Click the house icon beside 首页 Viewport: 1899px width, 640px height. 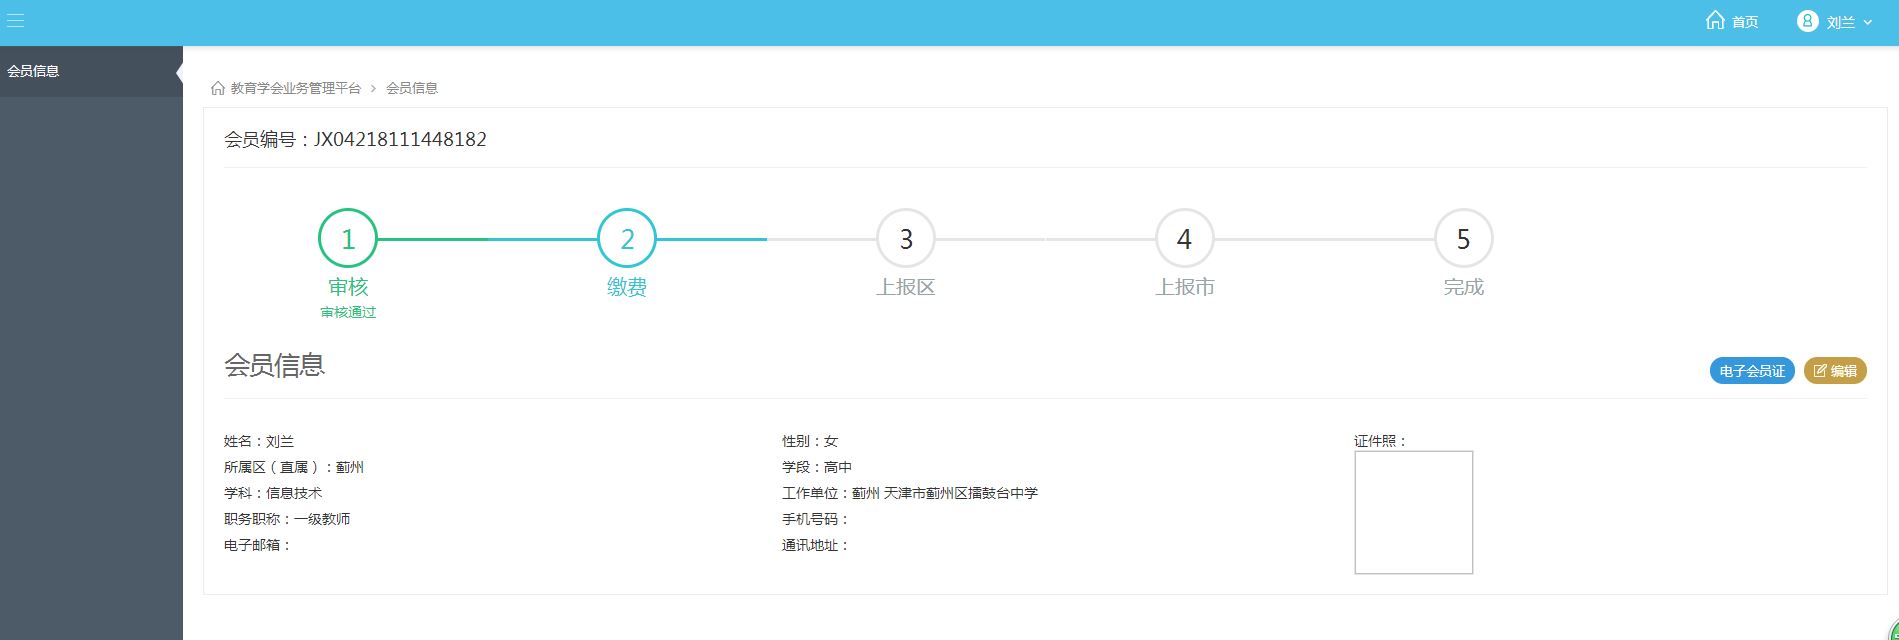(1715, 21)
